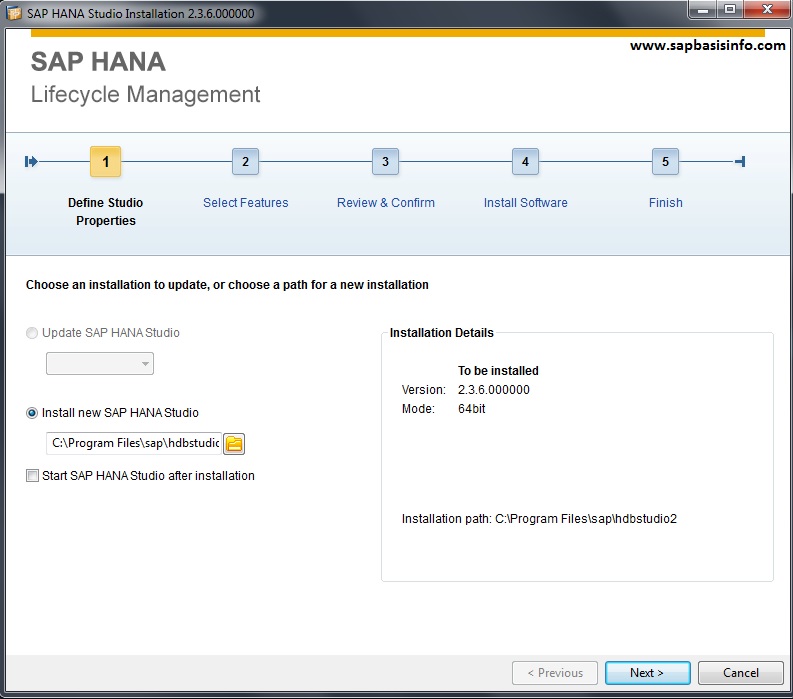Enable Start SAP HANA Studio after installation
The height and width of the screenshot is (699, 793).
[32, 475]
